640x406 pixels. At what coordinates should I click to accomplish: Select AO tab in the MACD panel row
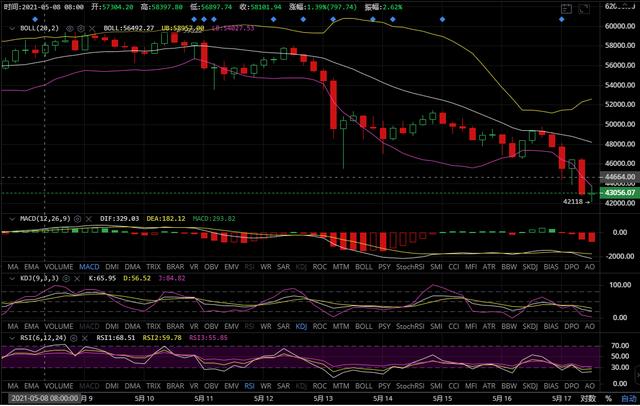coord(590,267)
